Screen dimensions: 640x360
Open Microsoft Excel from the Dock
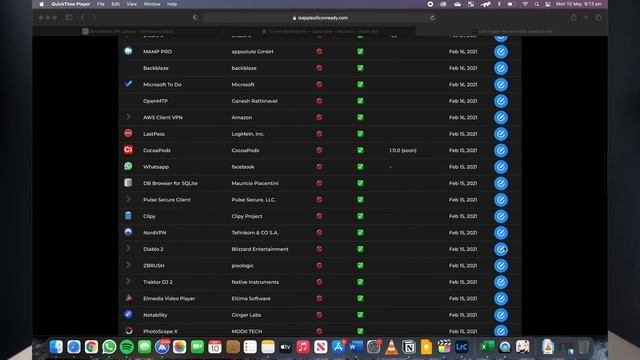pyautogui.click(x=487, y=347)
